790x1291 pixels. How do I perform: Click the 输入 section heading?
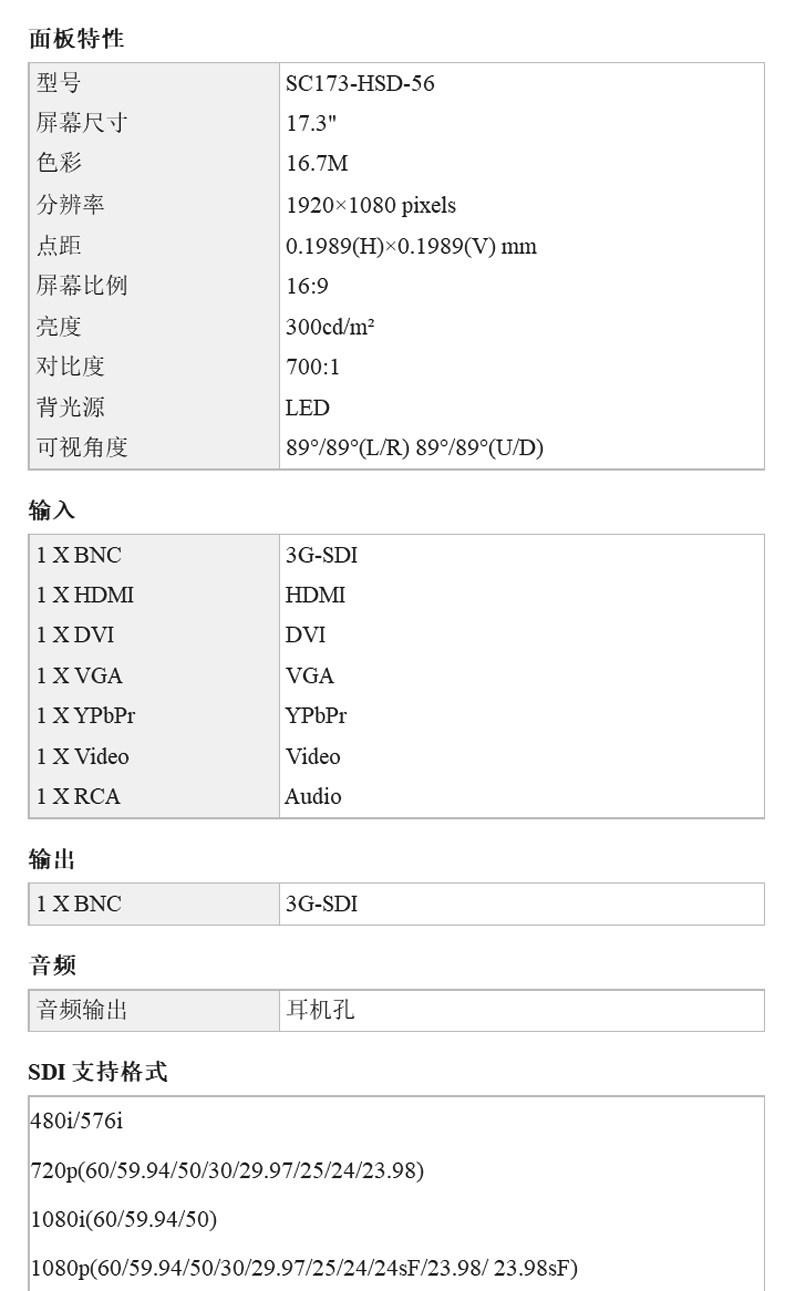tap(52, 510)
